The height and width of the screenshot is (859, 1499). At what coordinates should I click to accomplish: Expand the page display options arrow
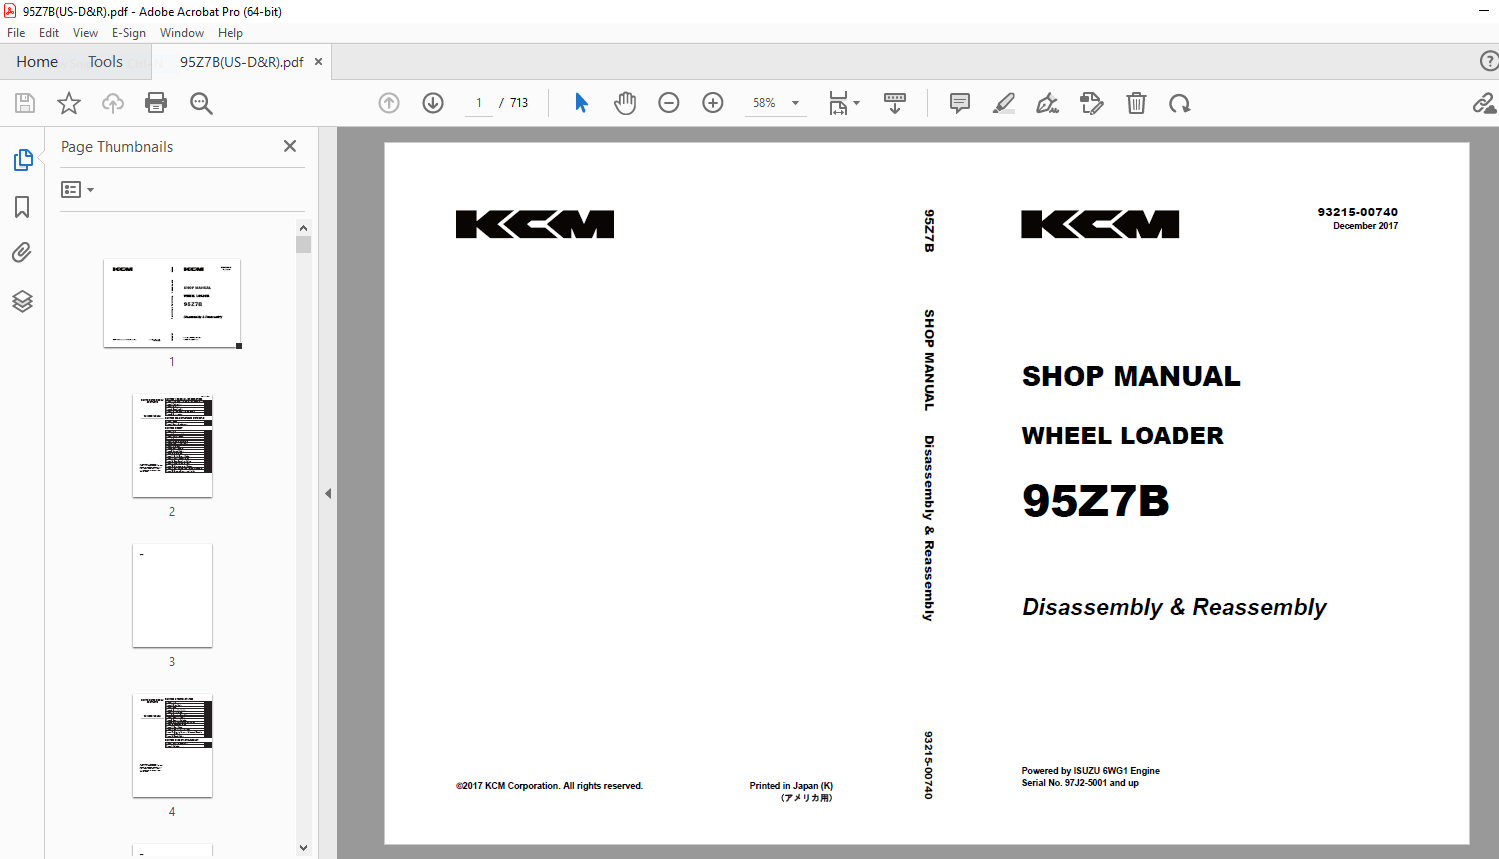click(x=856, y=103)
